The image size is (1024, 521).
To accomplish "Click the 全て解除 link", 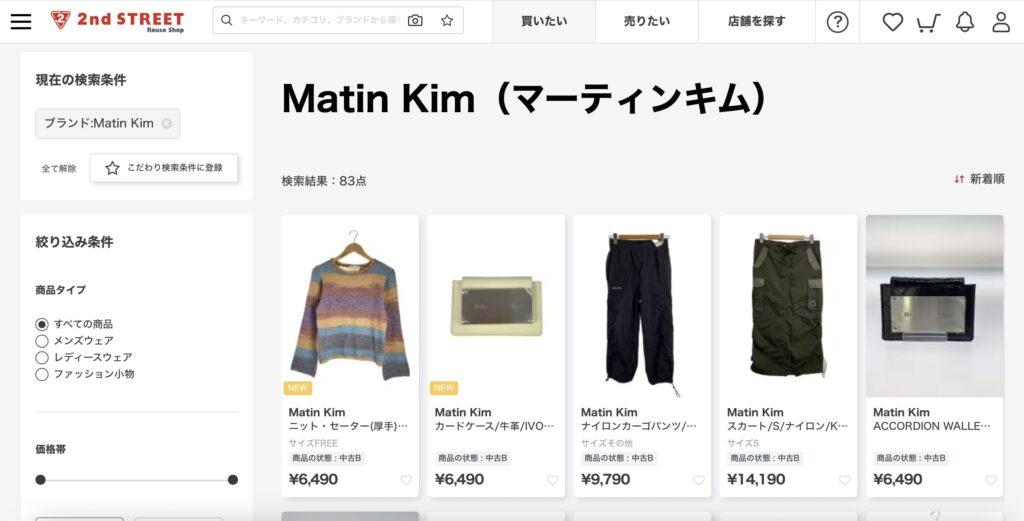I will 59,168.
